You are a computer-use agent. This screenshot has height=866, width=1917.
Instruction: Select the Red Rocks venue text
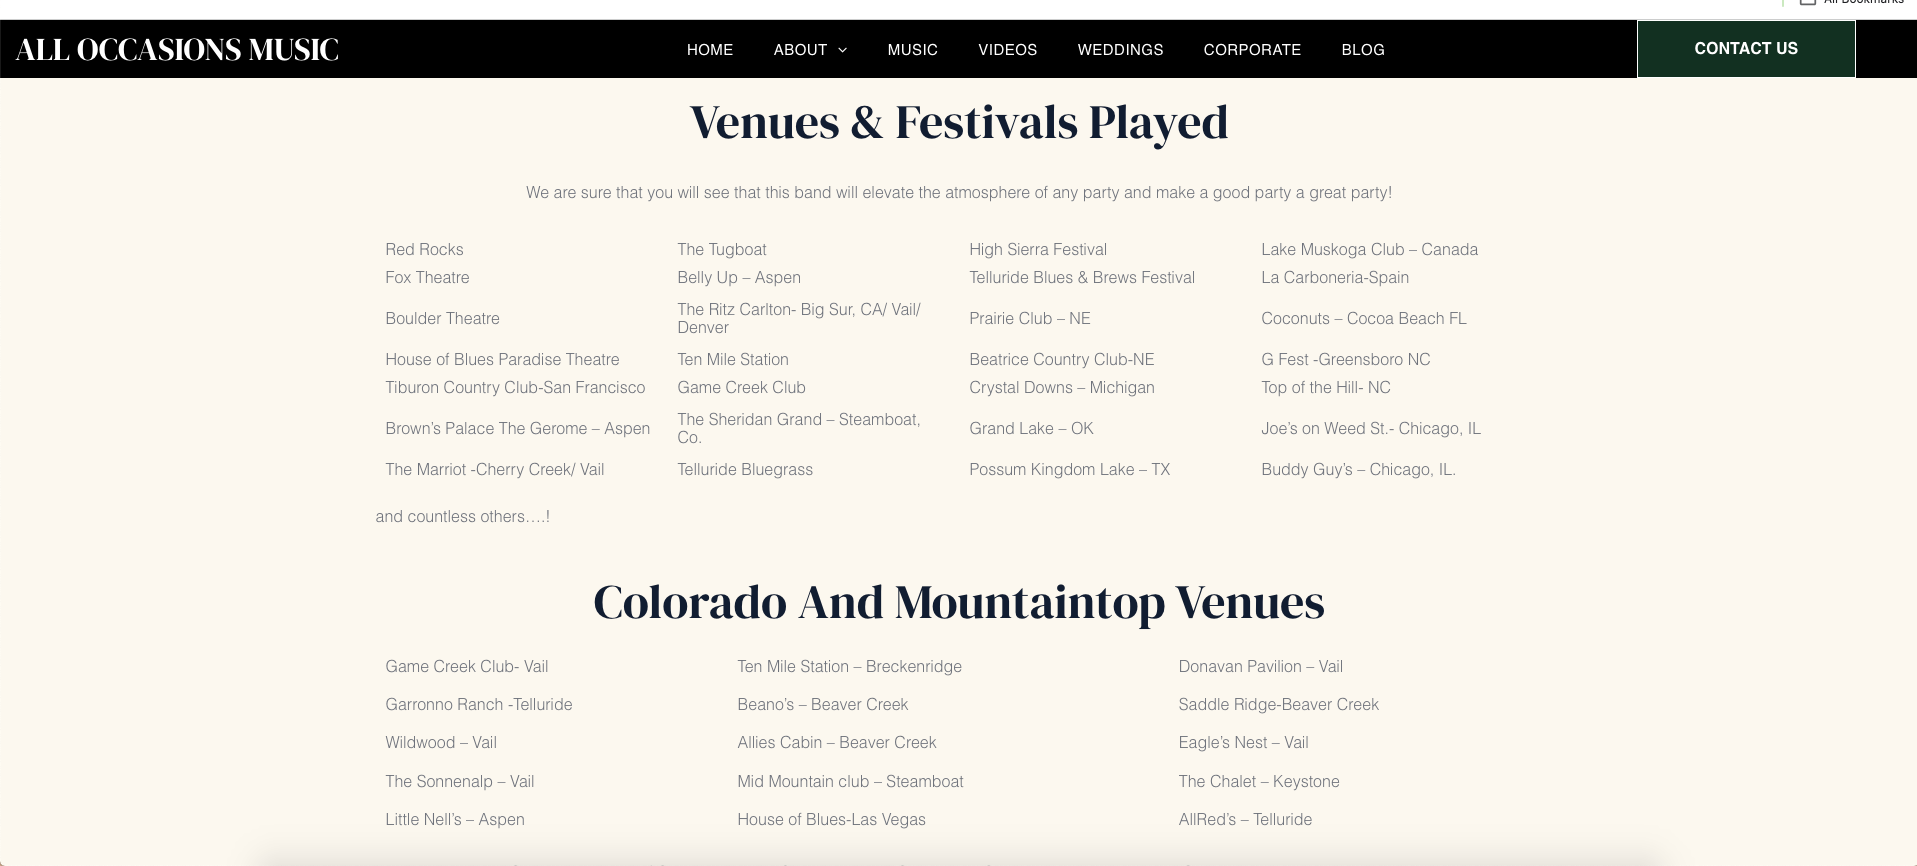(x=424, y=249)
